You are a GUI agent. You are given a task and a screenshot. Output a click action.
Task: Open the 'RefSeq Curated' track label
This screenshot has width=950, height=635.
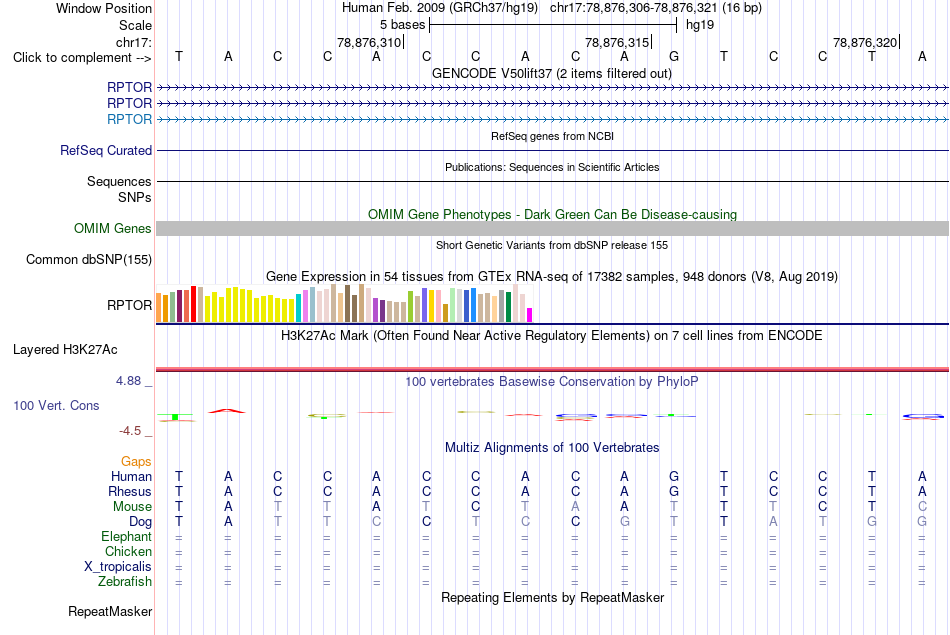[x=106, y=150]
